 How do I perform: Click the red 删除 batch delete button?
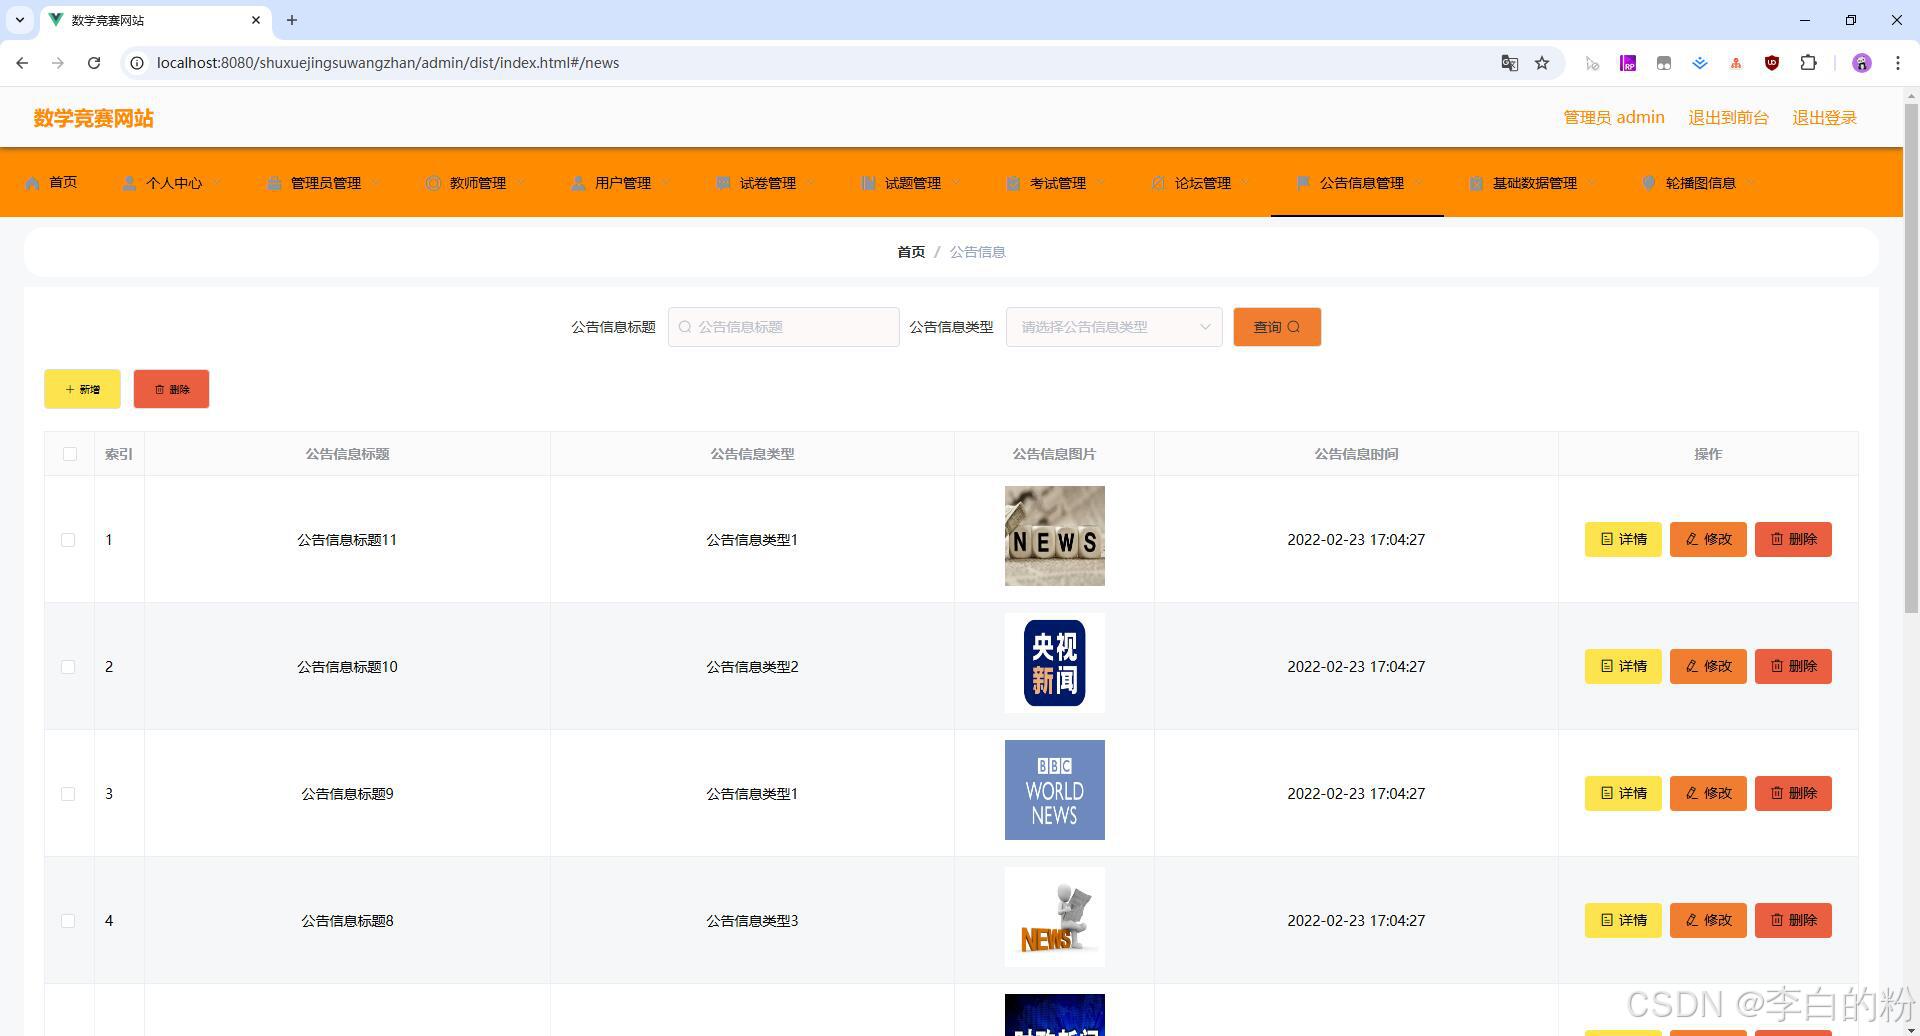(171, 389)
